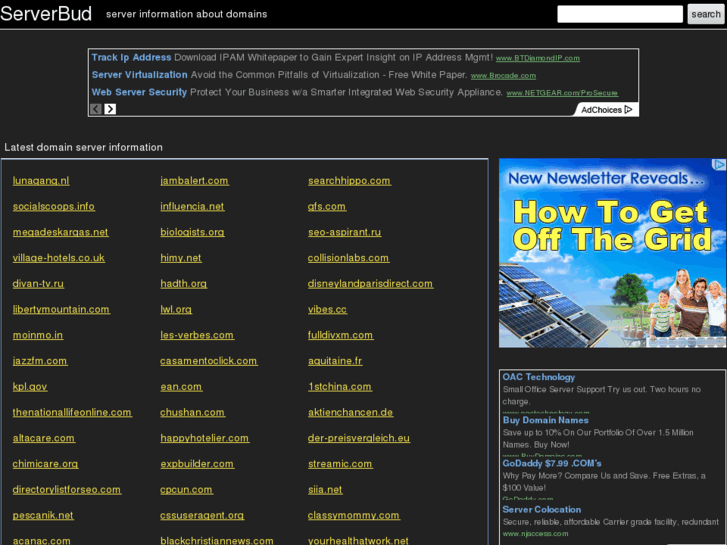Open the Track Ip Address ad link
The image size is (727, 545).
[x=131, y=58]
